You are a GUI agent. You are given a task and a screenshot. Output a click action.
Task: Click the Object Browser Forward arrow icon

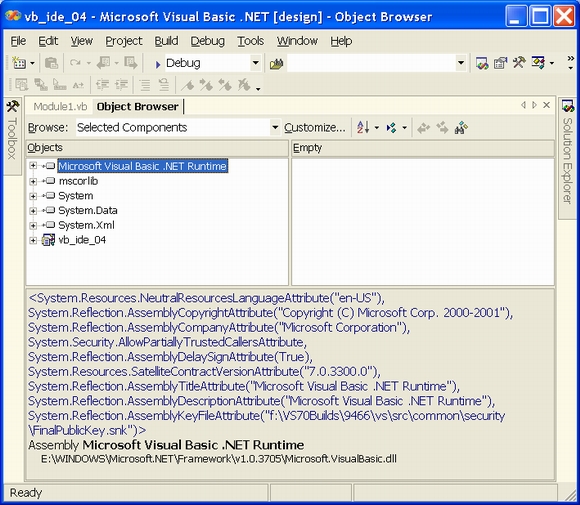point(442,128)
